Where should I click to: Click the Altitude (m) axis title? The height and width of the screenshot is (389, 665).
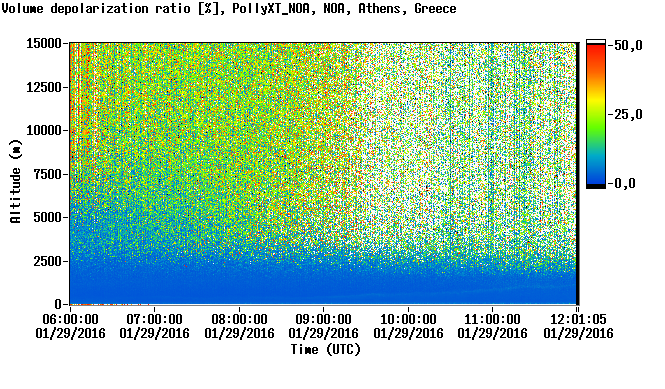coord(16,181)
